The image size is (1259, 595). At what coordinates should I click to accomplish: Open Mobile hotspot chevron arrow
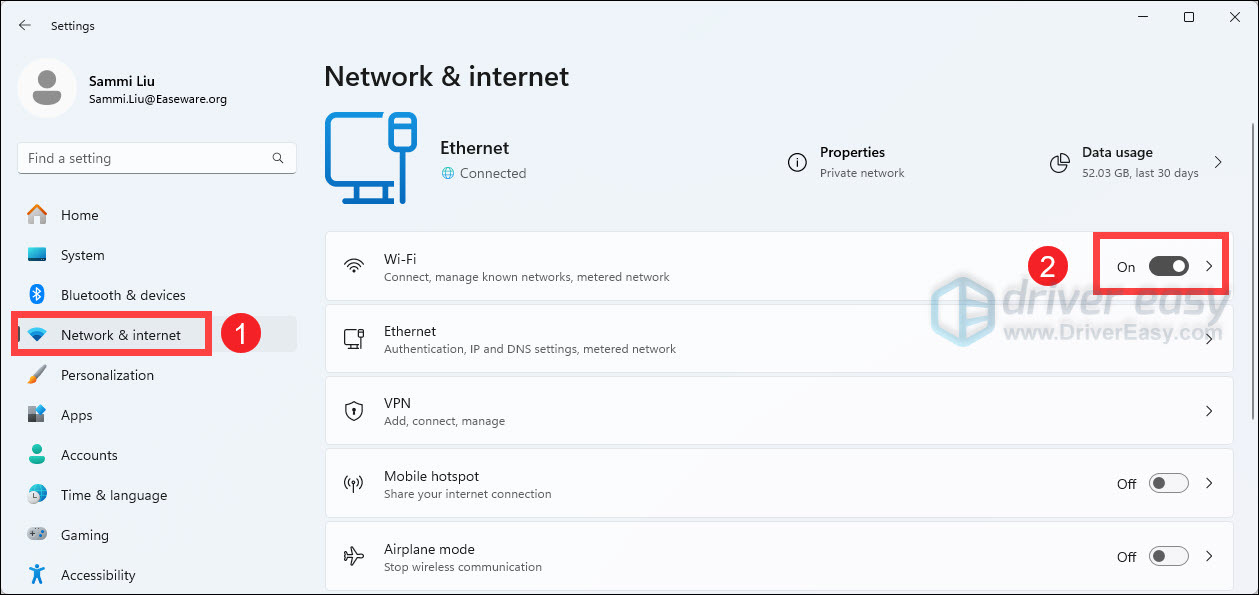[1209, 484]
